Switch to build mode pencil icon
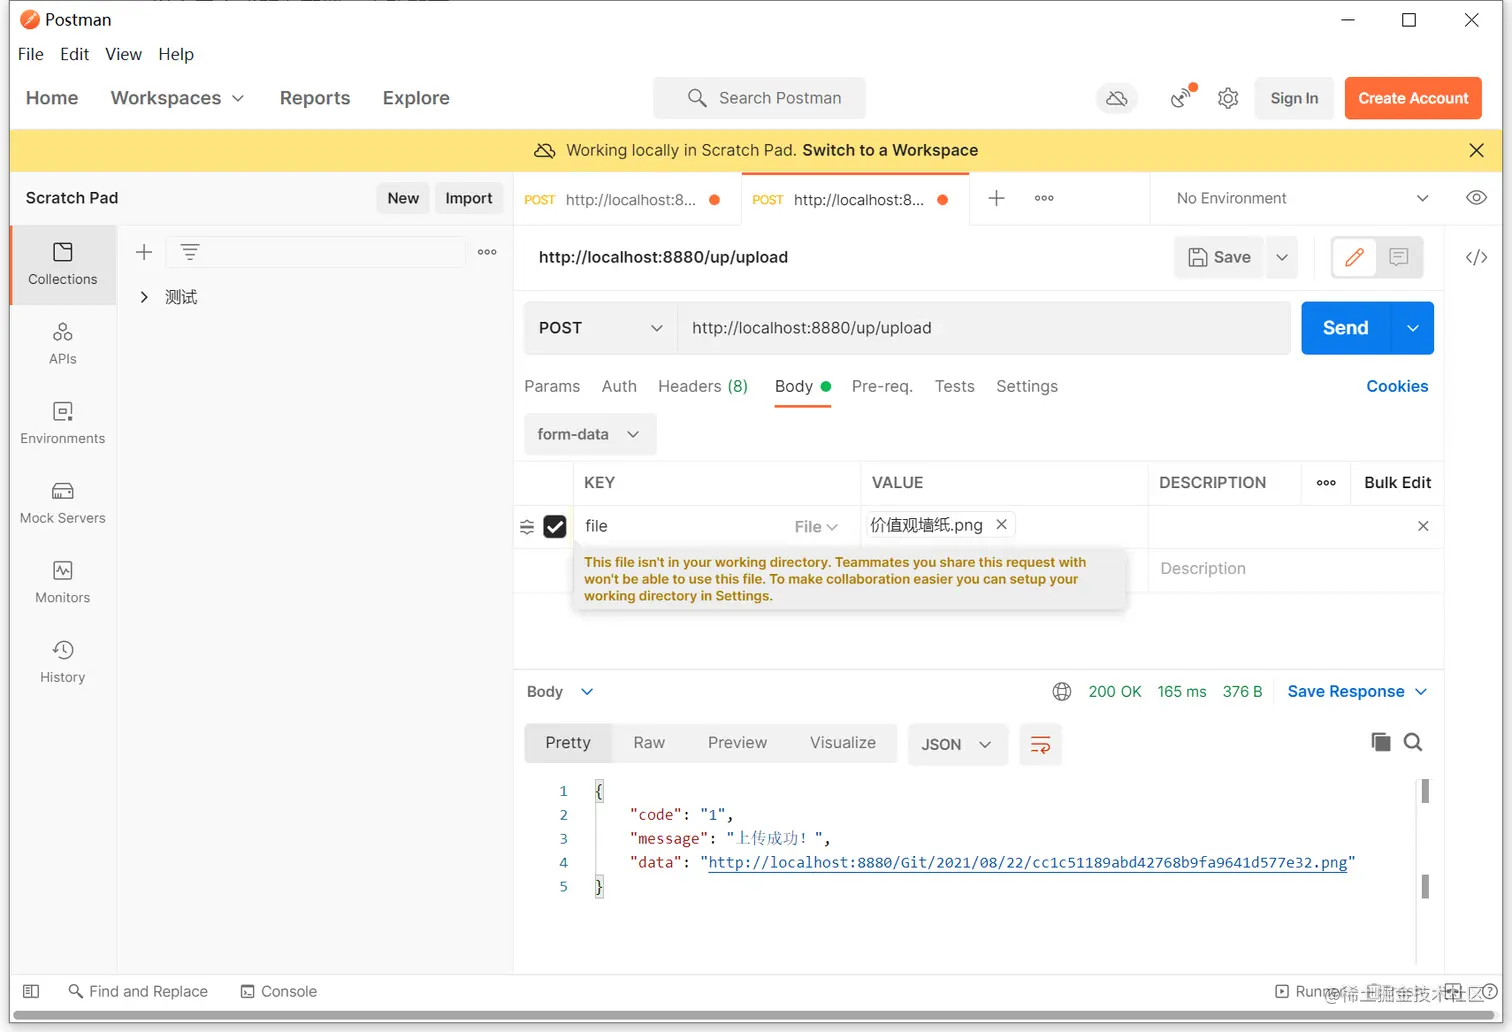The height and width of the screenshot is (1032, 1512). [x=1354, y=257]
